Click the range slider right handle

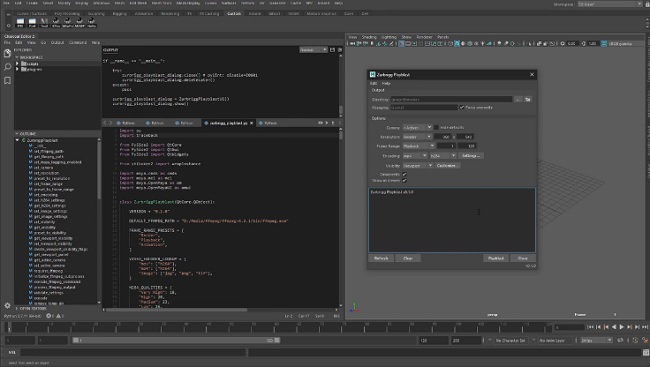tap(277, 340)
